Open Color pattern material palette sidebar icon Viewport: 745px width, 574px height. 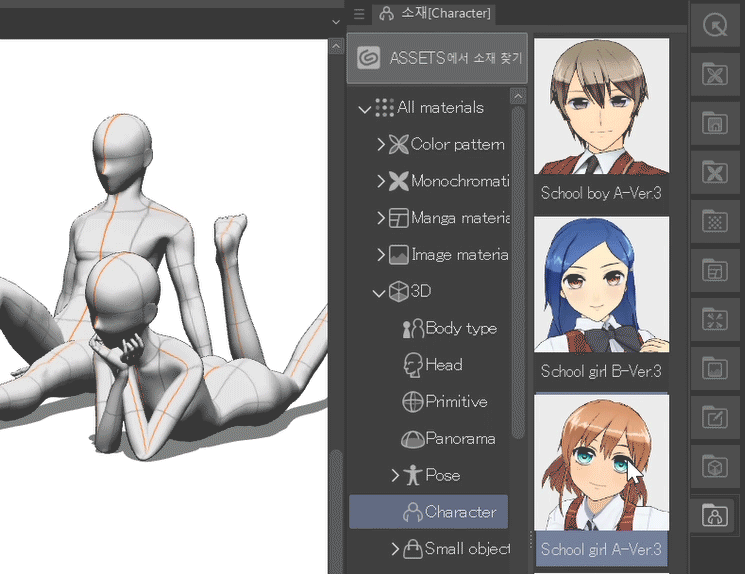(715, 74)
